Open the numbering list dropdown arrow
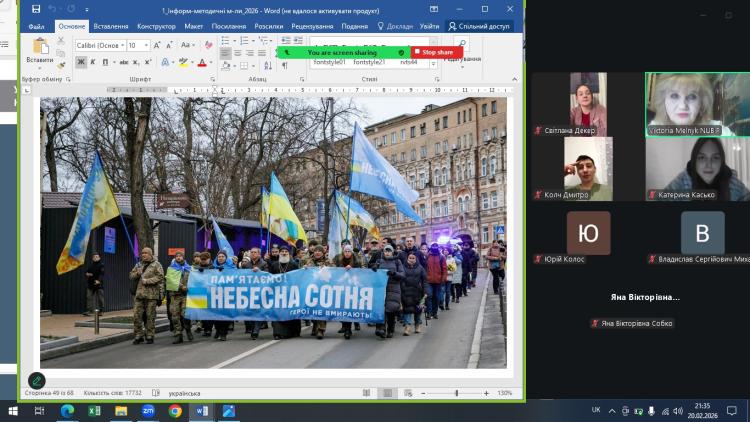 (x=253, y=41)
